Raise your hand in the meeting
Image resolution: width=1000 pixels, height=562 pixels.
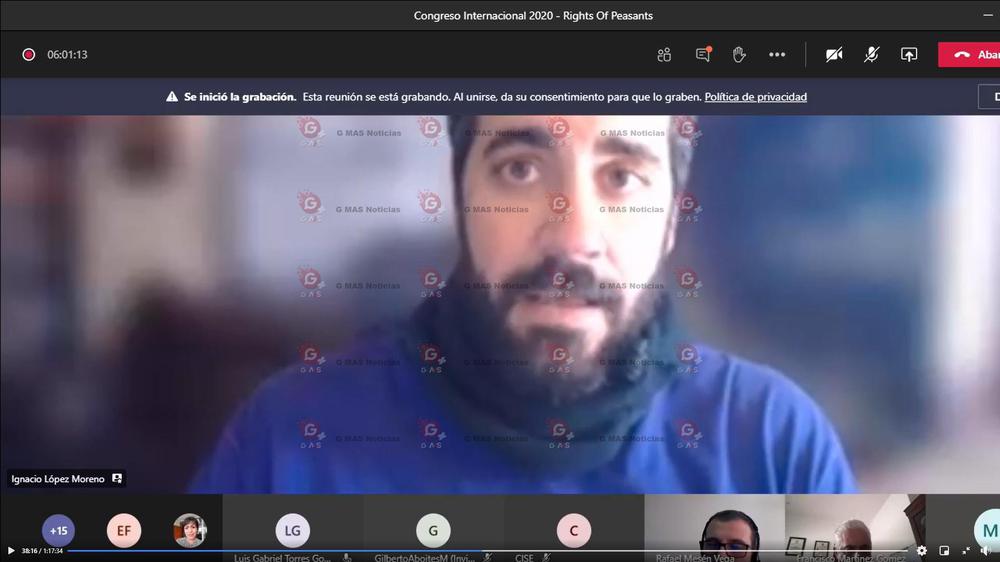[x=739, y=55]
